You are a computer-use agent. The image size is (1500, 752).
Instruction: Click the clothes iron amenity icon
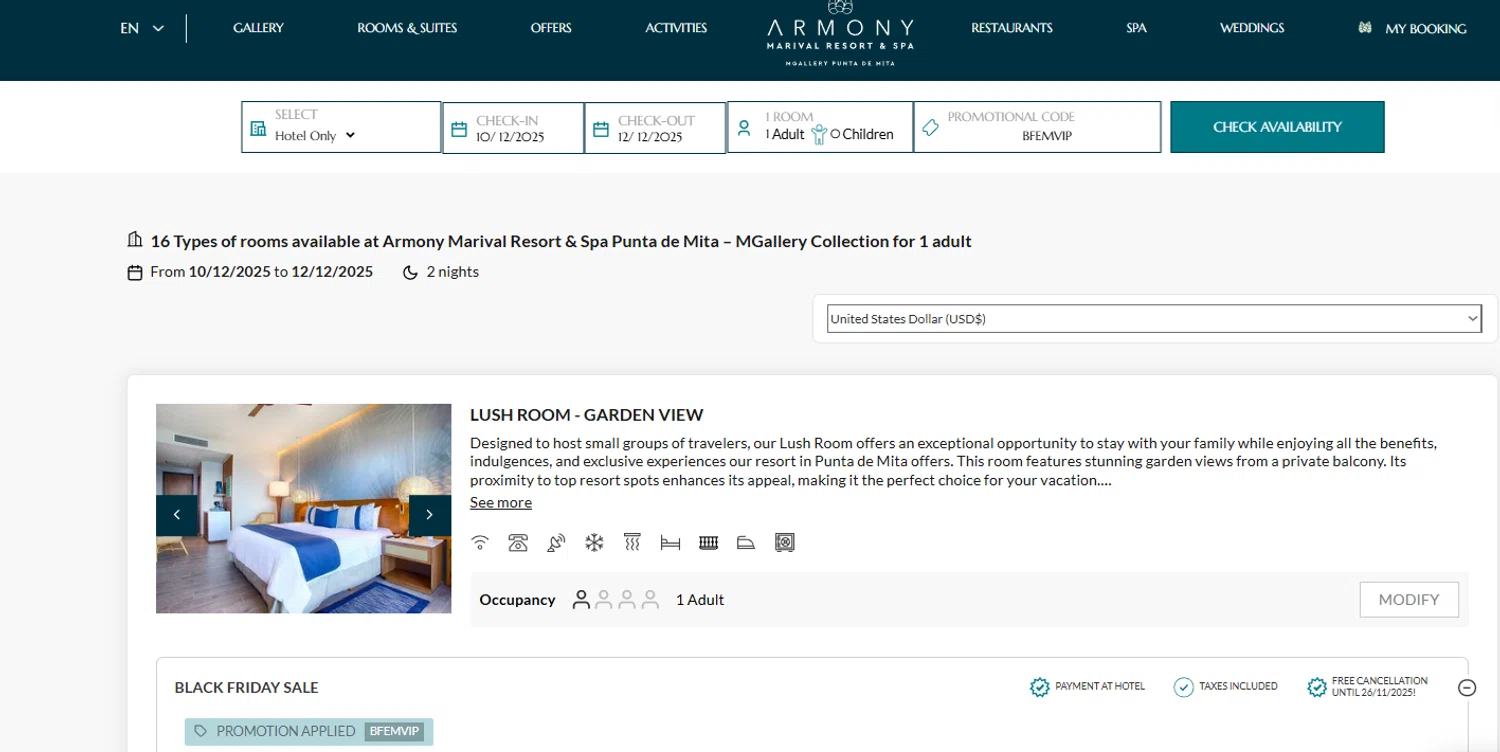point(746,543)
